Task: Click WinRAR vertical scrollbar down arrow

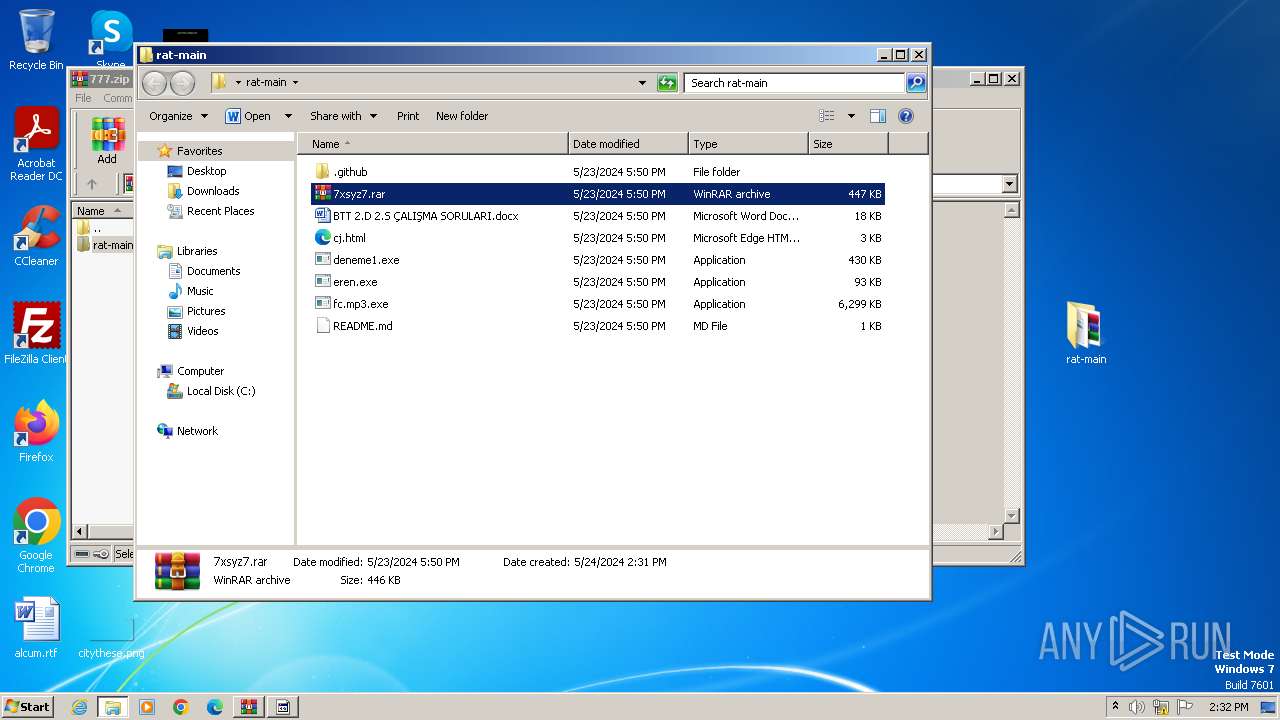Action: 1011,516
